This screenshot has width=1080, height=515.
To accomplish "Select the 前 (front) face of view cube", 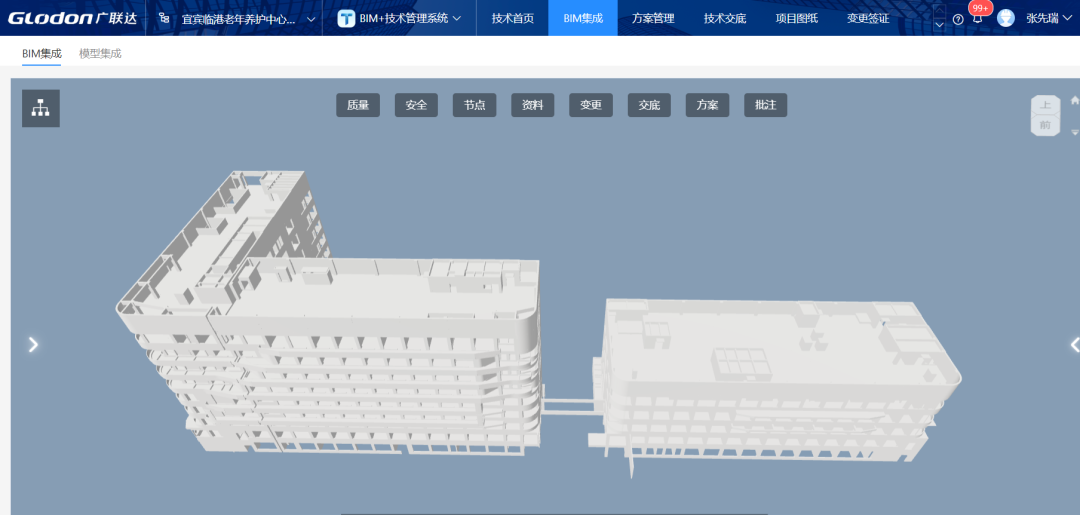I will coord(1045,125).
